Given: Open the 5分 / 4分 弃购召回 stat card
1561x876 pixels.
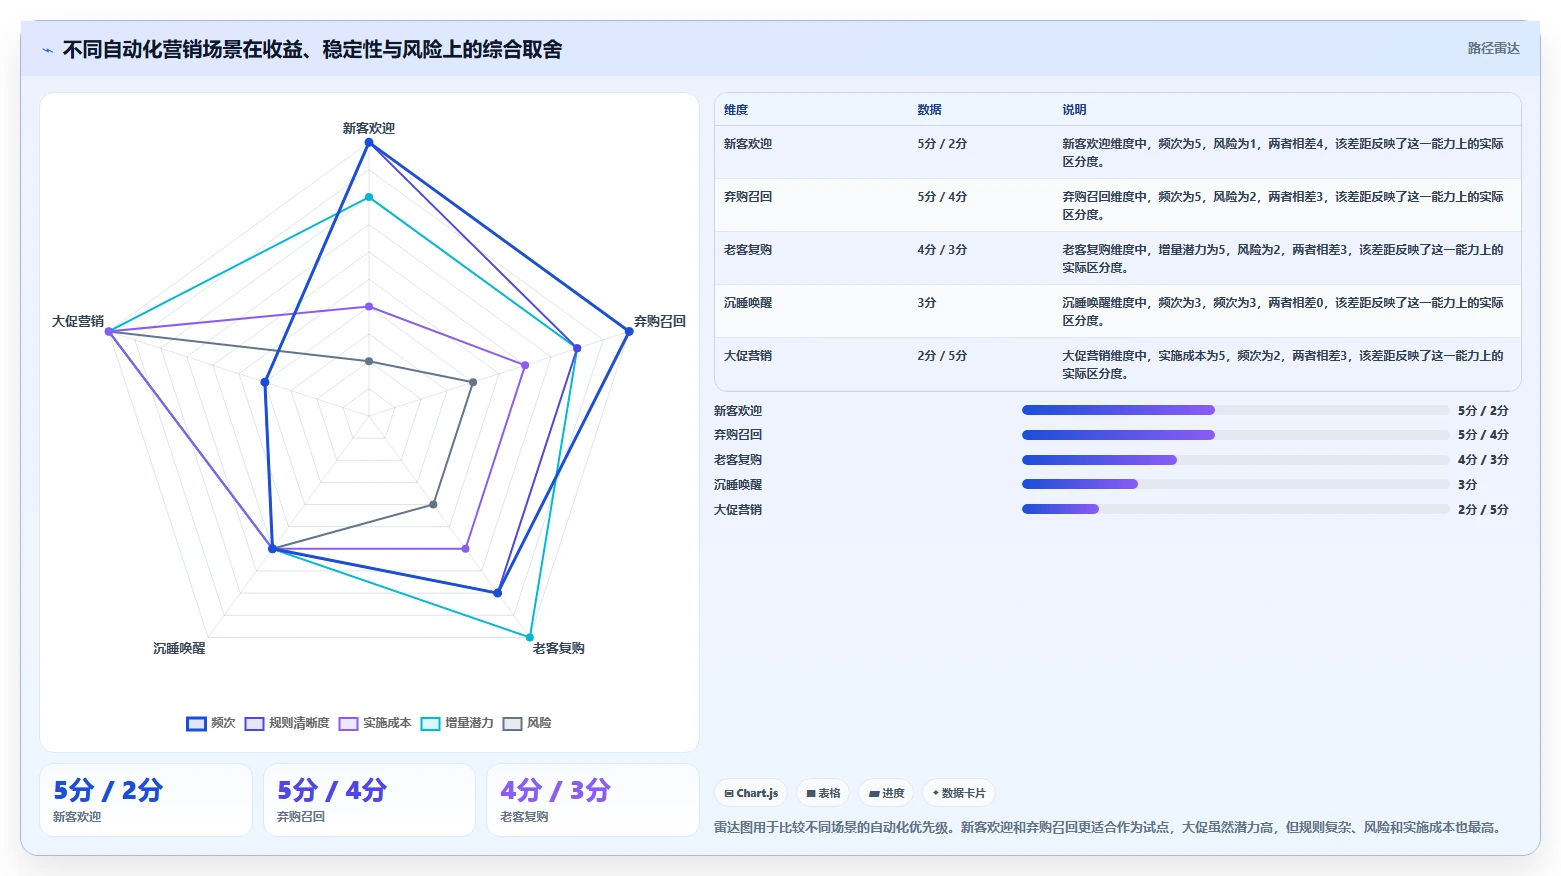Looking at the screenshot, I should 369,800.
